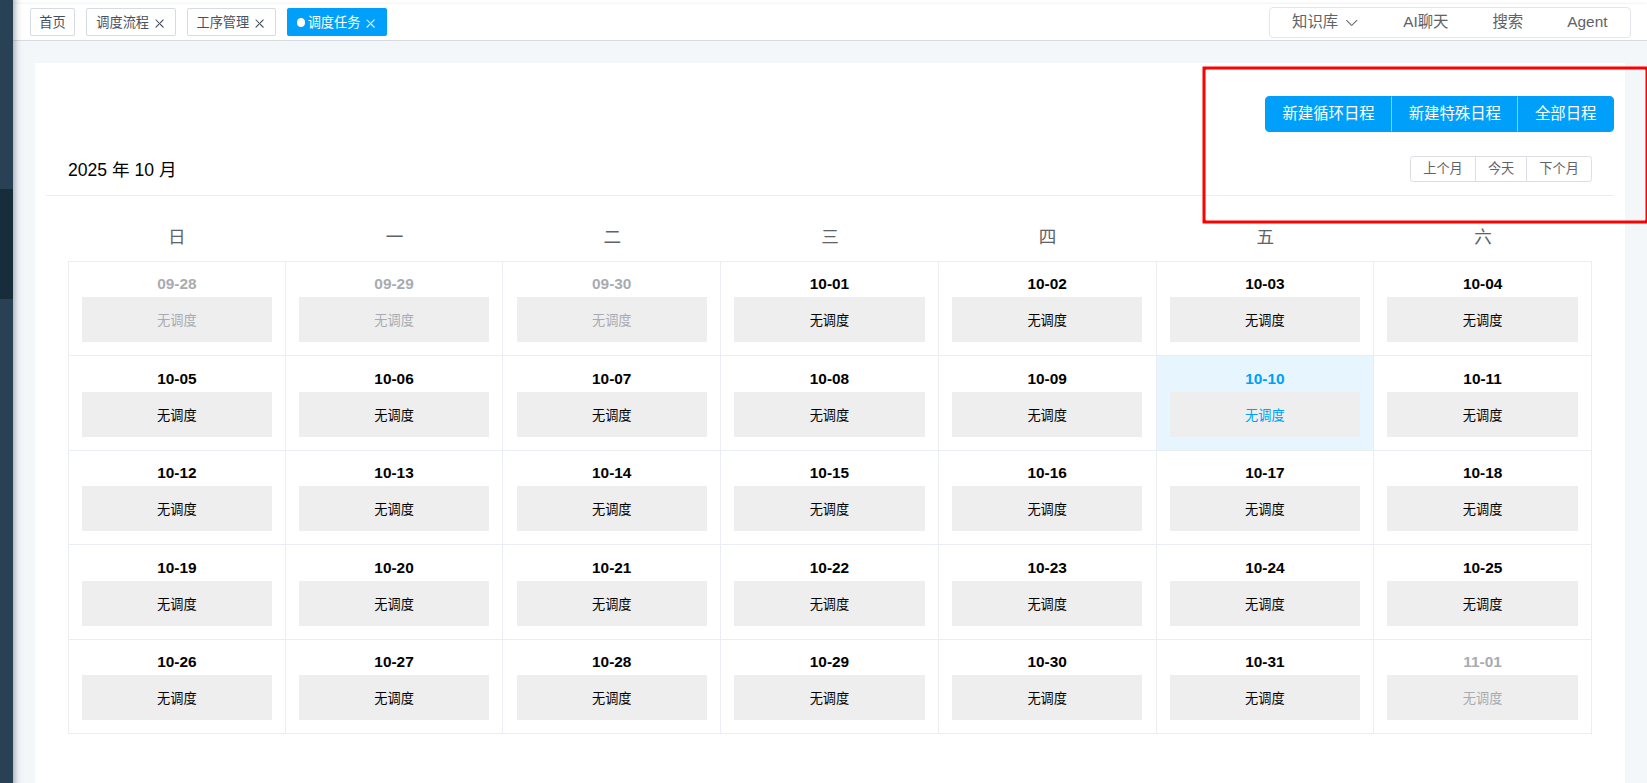The image size is (1647, 783).
Task: Click the 无调度 block under 10-01
Action: tap(829, 320)
